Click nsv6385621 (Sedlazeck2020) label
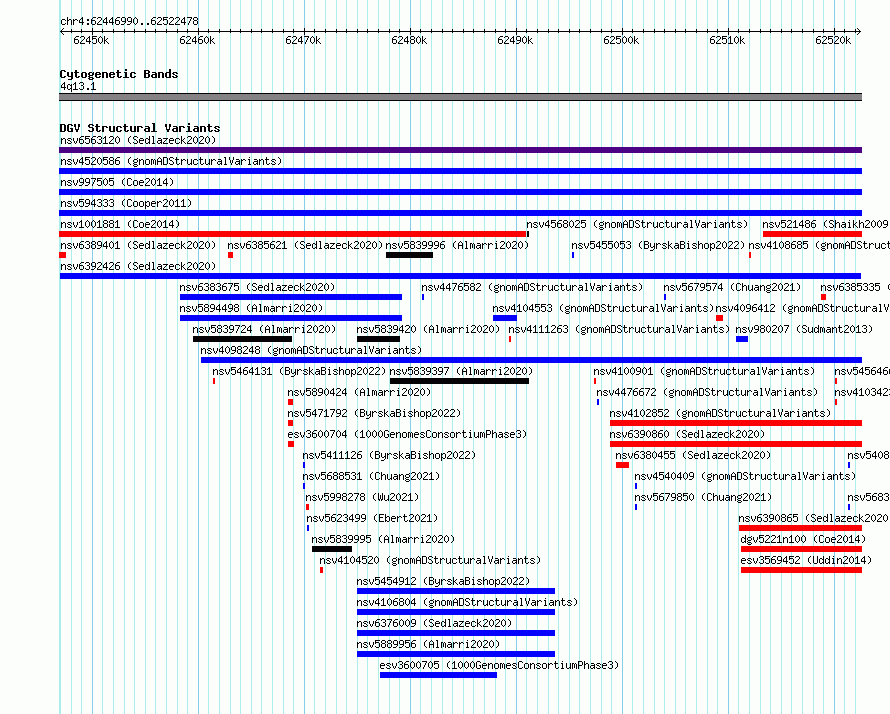Viewport: 890px width, 714px height. coord(305,245)
